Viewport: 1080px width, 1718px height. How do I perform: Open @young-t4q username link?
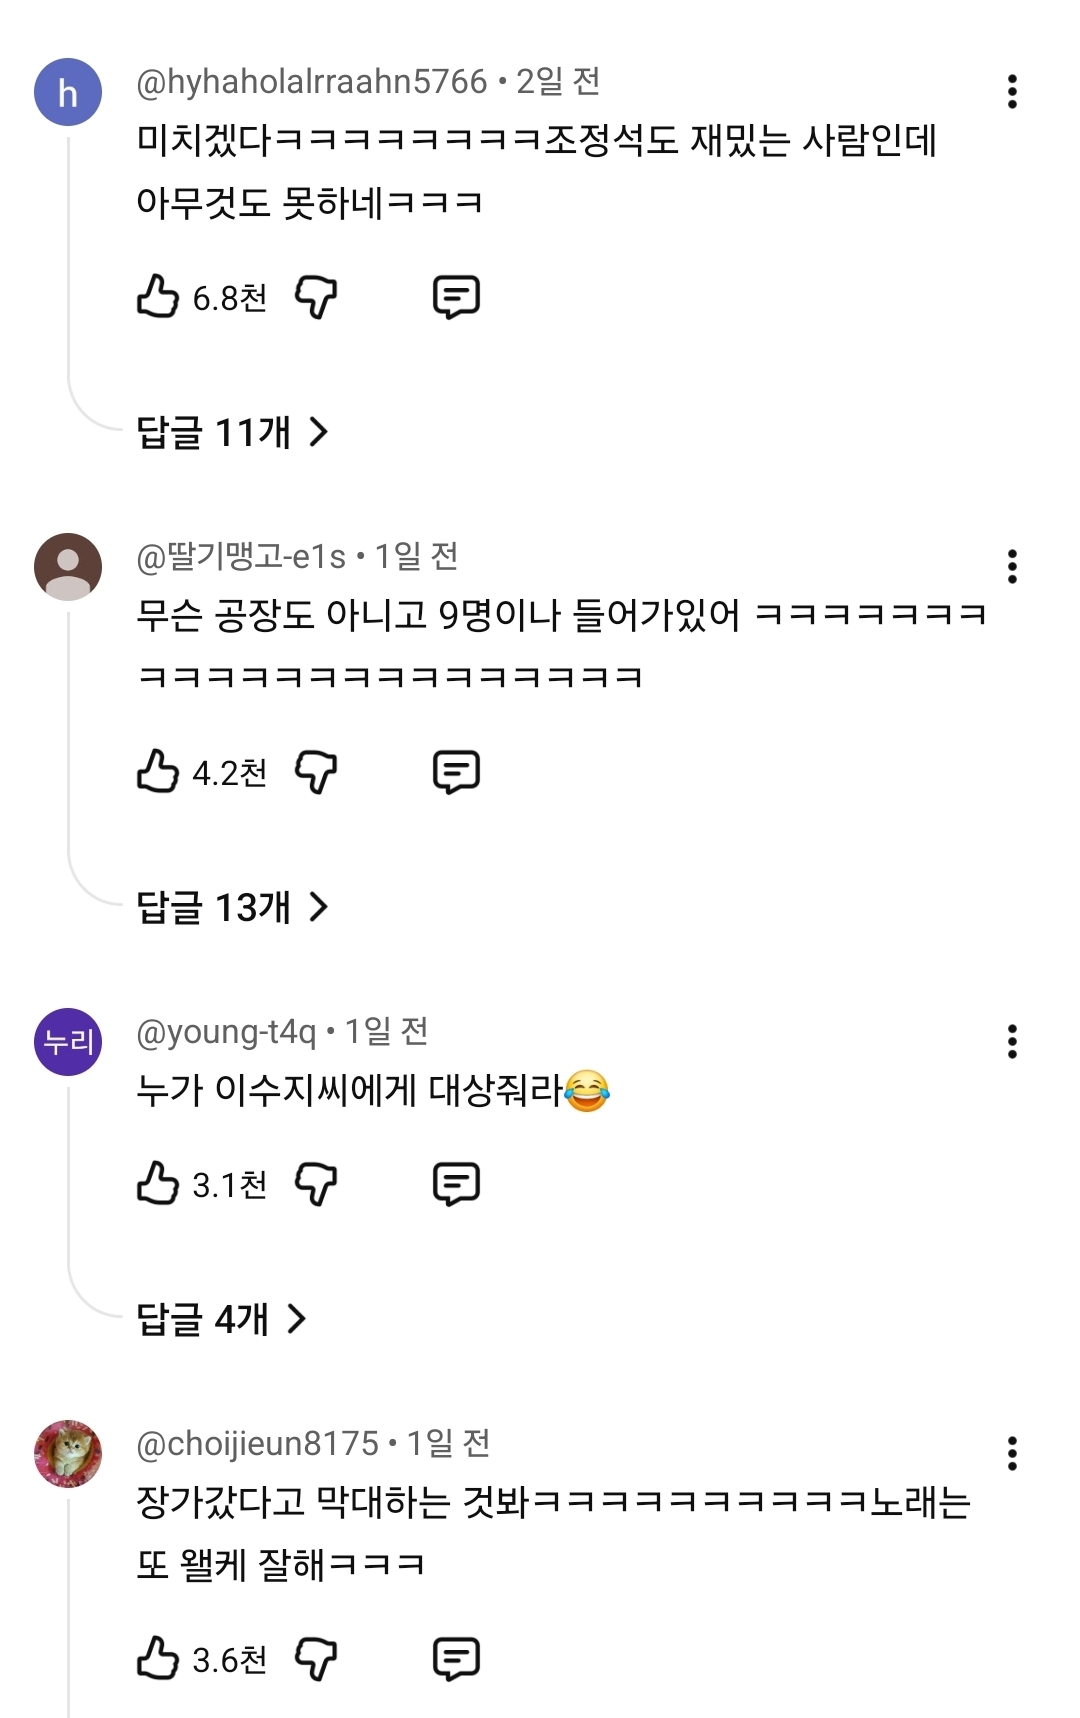click(226, 1031)
